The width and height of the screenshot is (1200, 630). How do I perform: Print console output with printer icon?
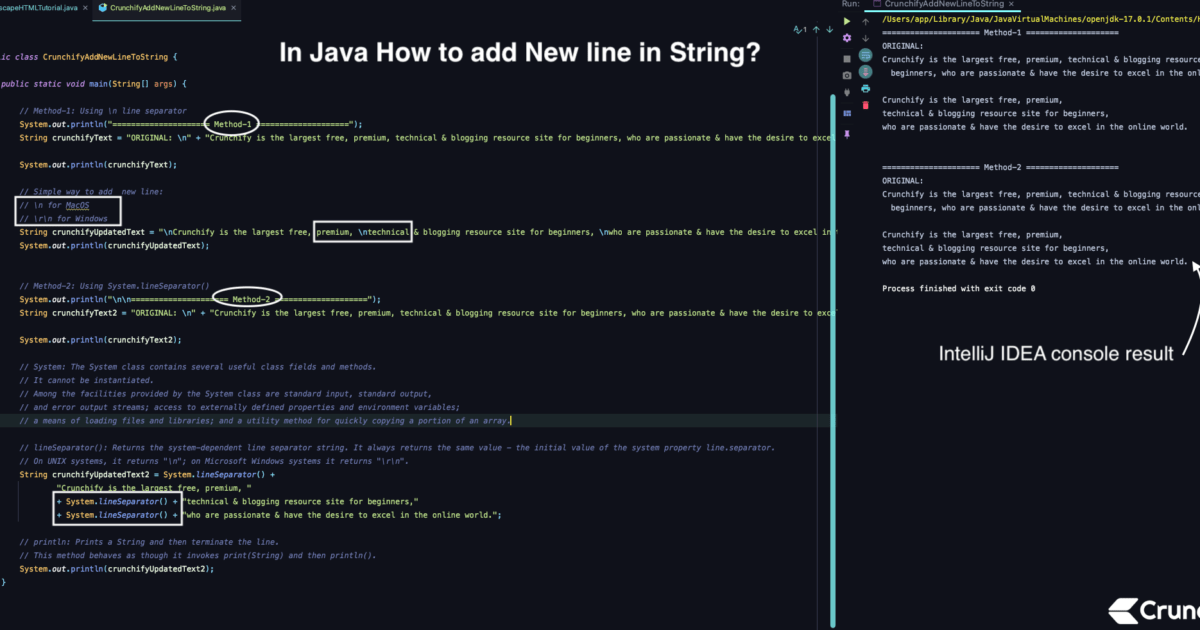(x=865, y=88)
